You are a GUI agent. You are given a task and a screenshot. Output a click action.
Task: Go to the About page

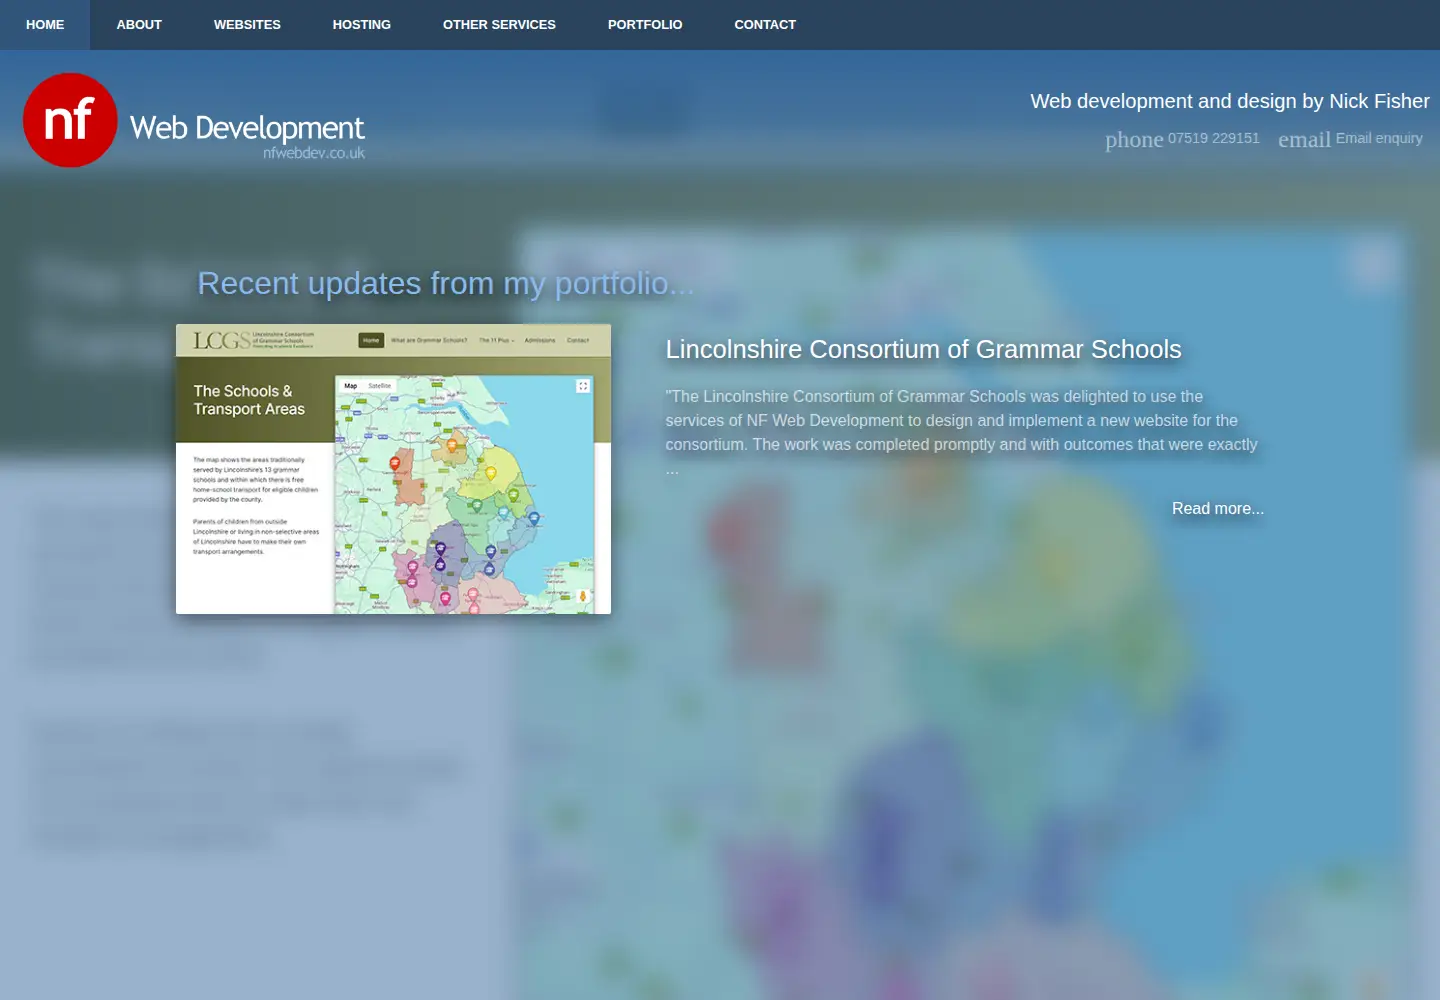tap(139, 25)
